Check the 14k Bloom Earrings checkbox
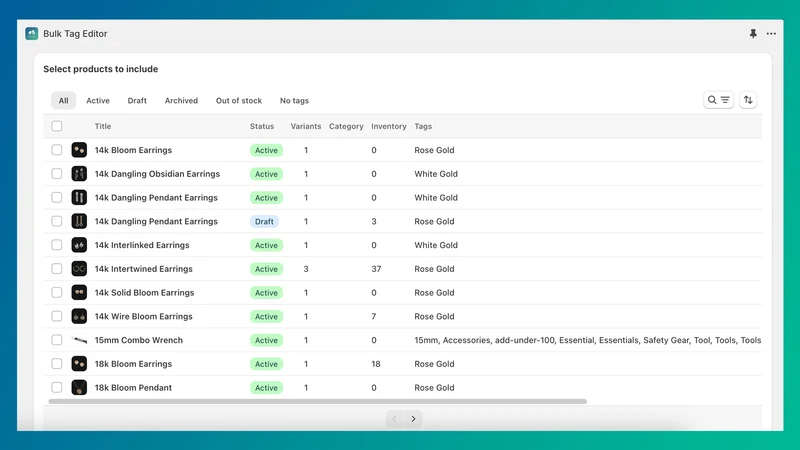 pos(57,150)
